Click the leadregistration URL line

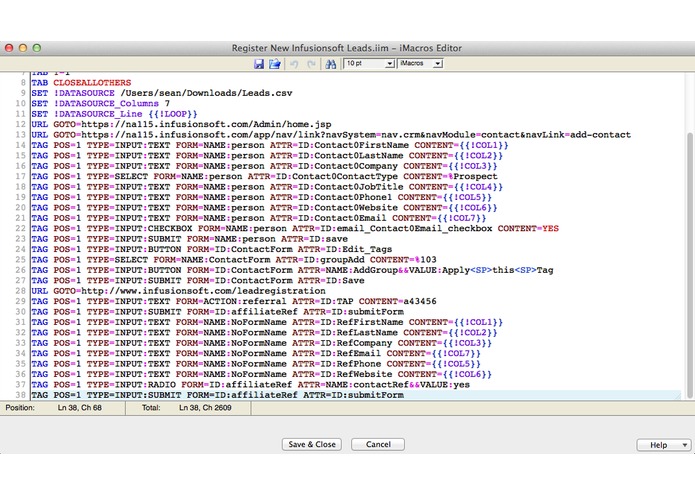click(178, 291)
